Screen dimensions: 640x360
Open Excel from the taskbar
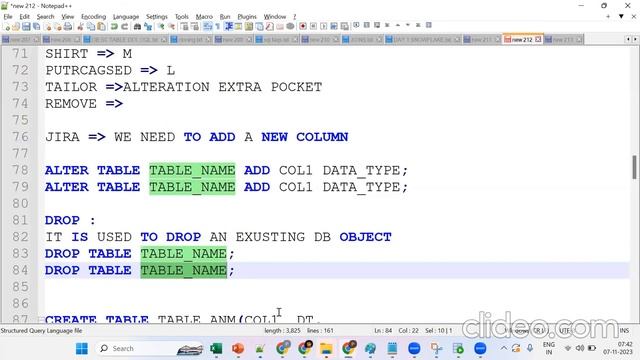pyautogui.click(x=216, y=349)
